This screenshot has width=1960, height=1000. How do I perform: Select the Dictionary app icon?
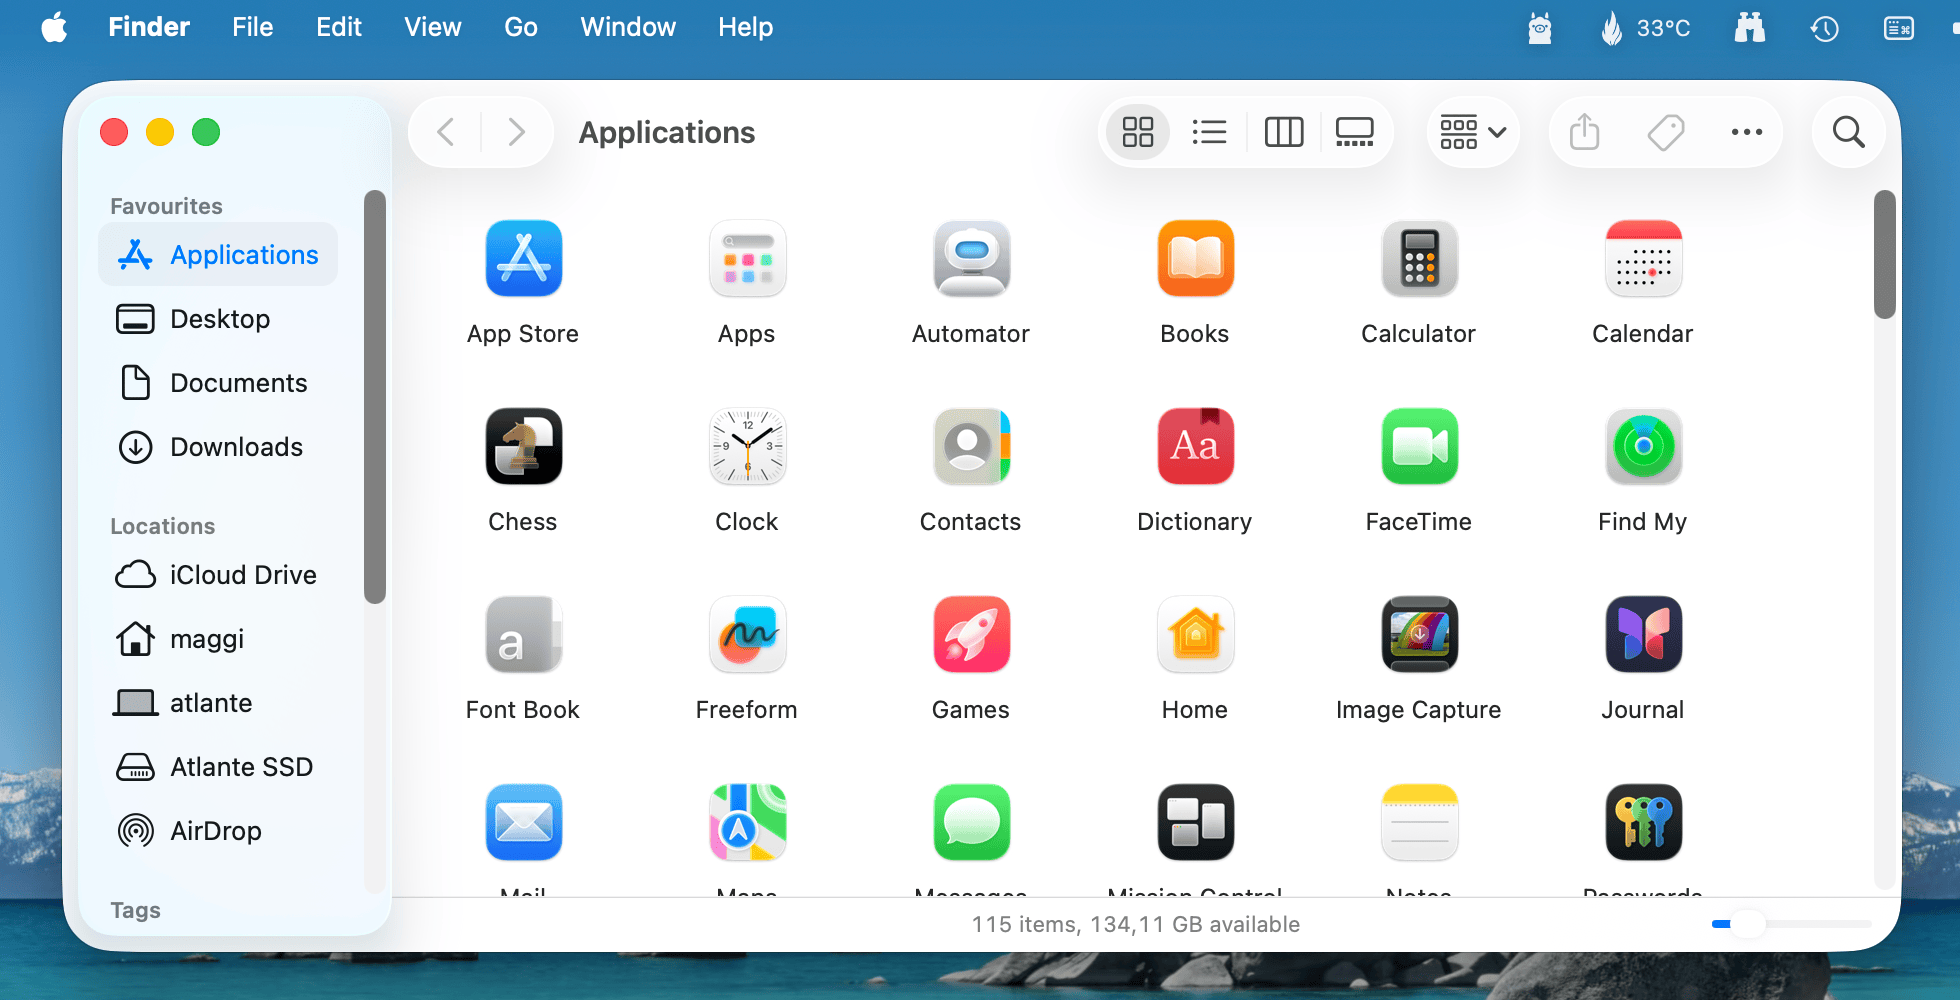pos(1195,447)
